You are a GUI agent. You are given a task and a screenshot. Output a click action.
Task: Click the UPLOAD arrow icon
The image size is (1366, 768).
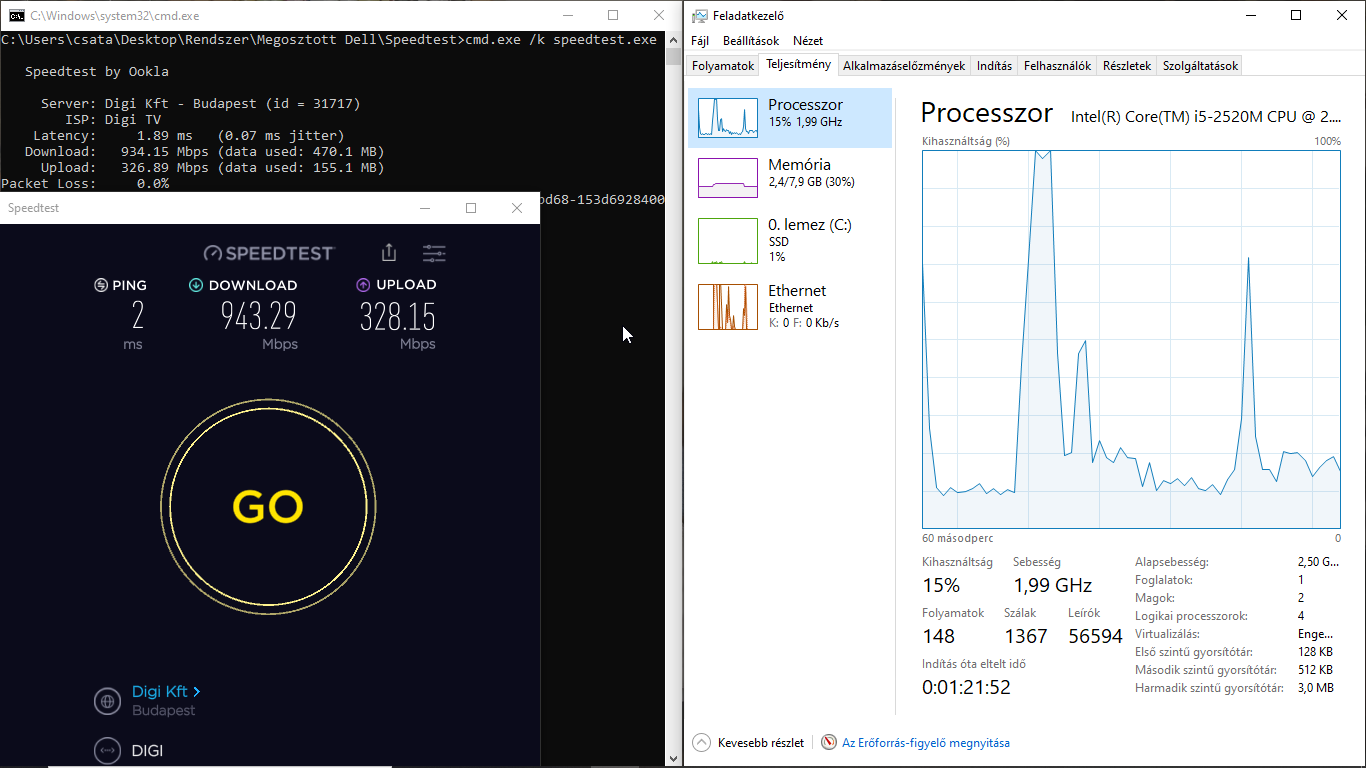pyautogui.click(x=363, y=285)
